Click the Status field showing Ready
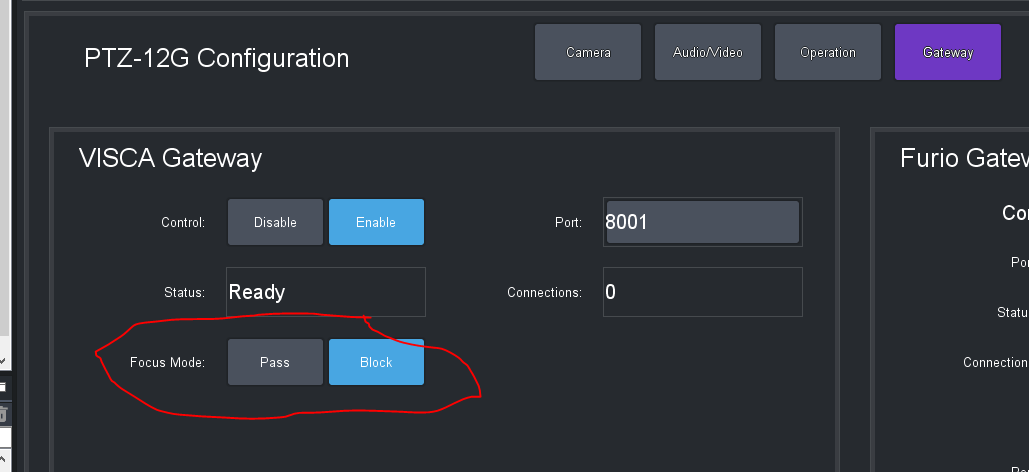The image size is (1029, 472). click(325, 292)
